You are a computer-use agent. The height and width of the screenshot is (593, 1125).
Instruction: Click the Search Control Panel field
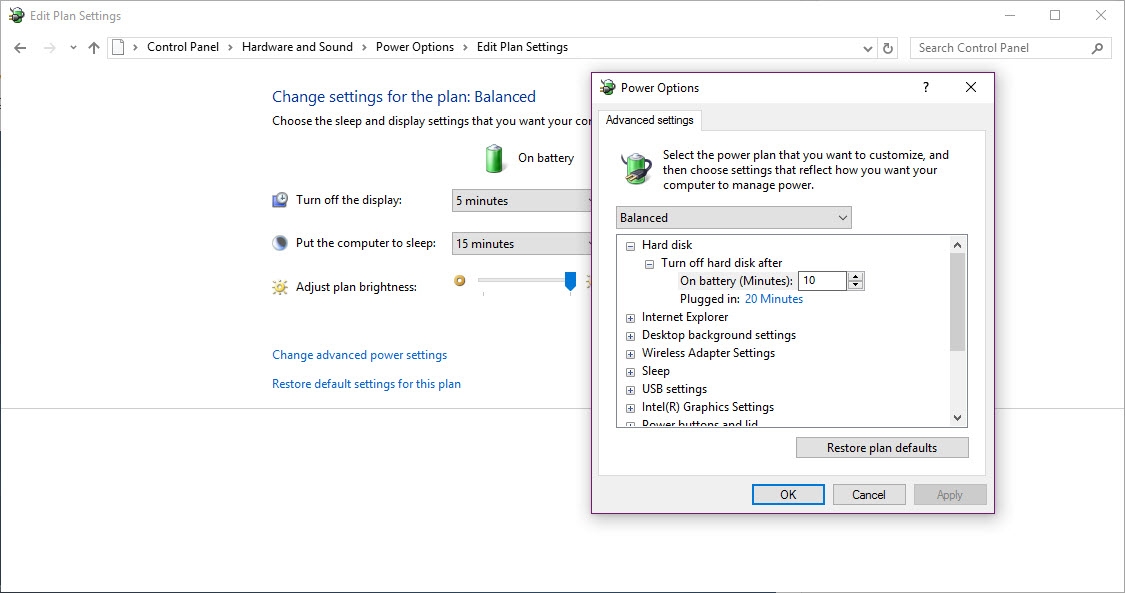(x=1010, y=48)
